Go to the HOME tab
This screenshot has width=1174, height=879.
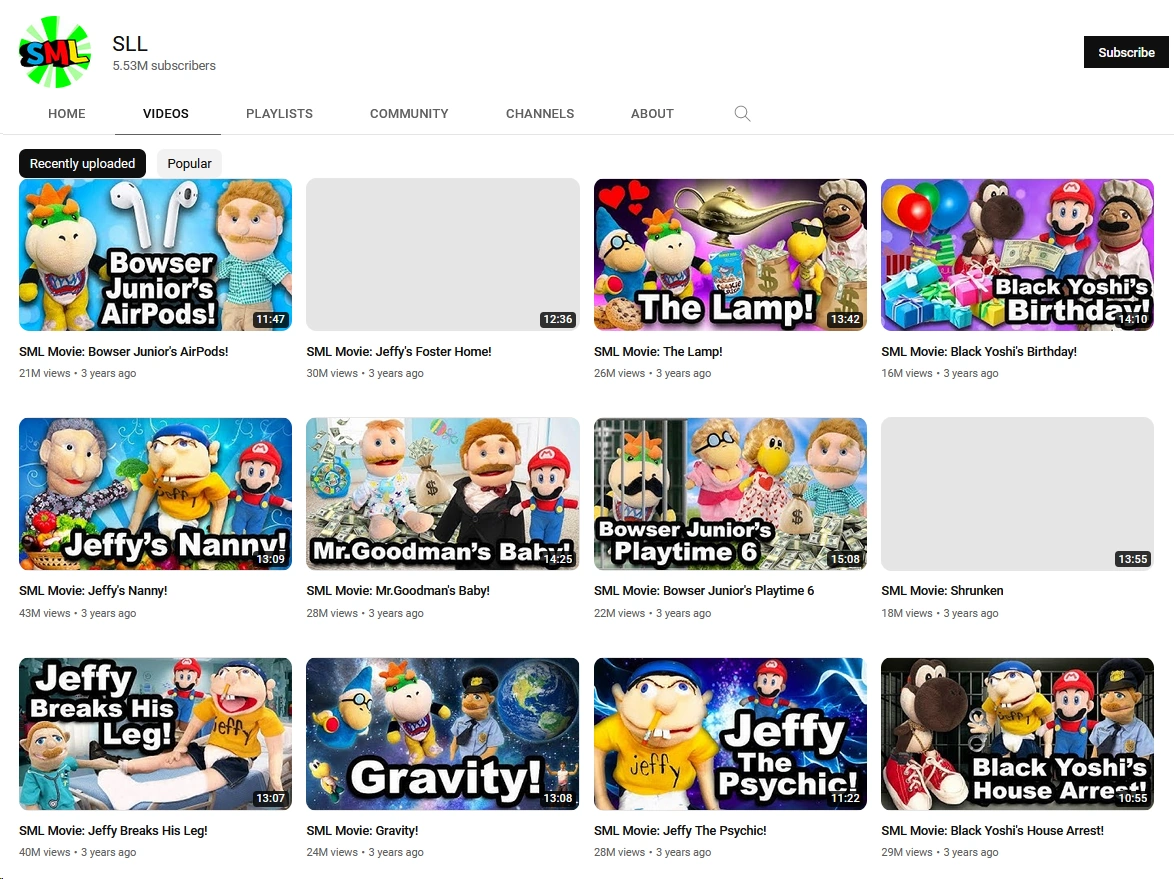coord(67,113)
